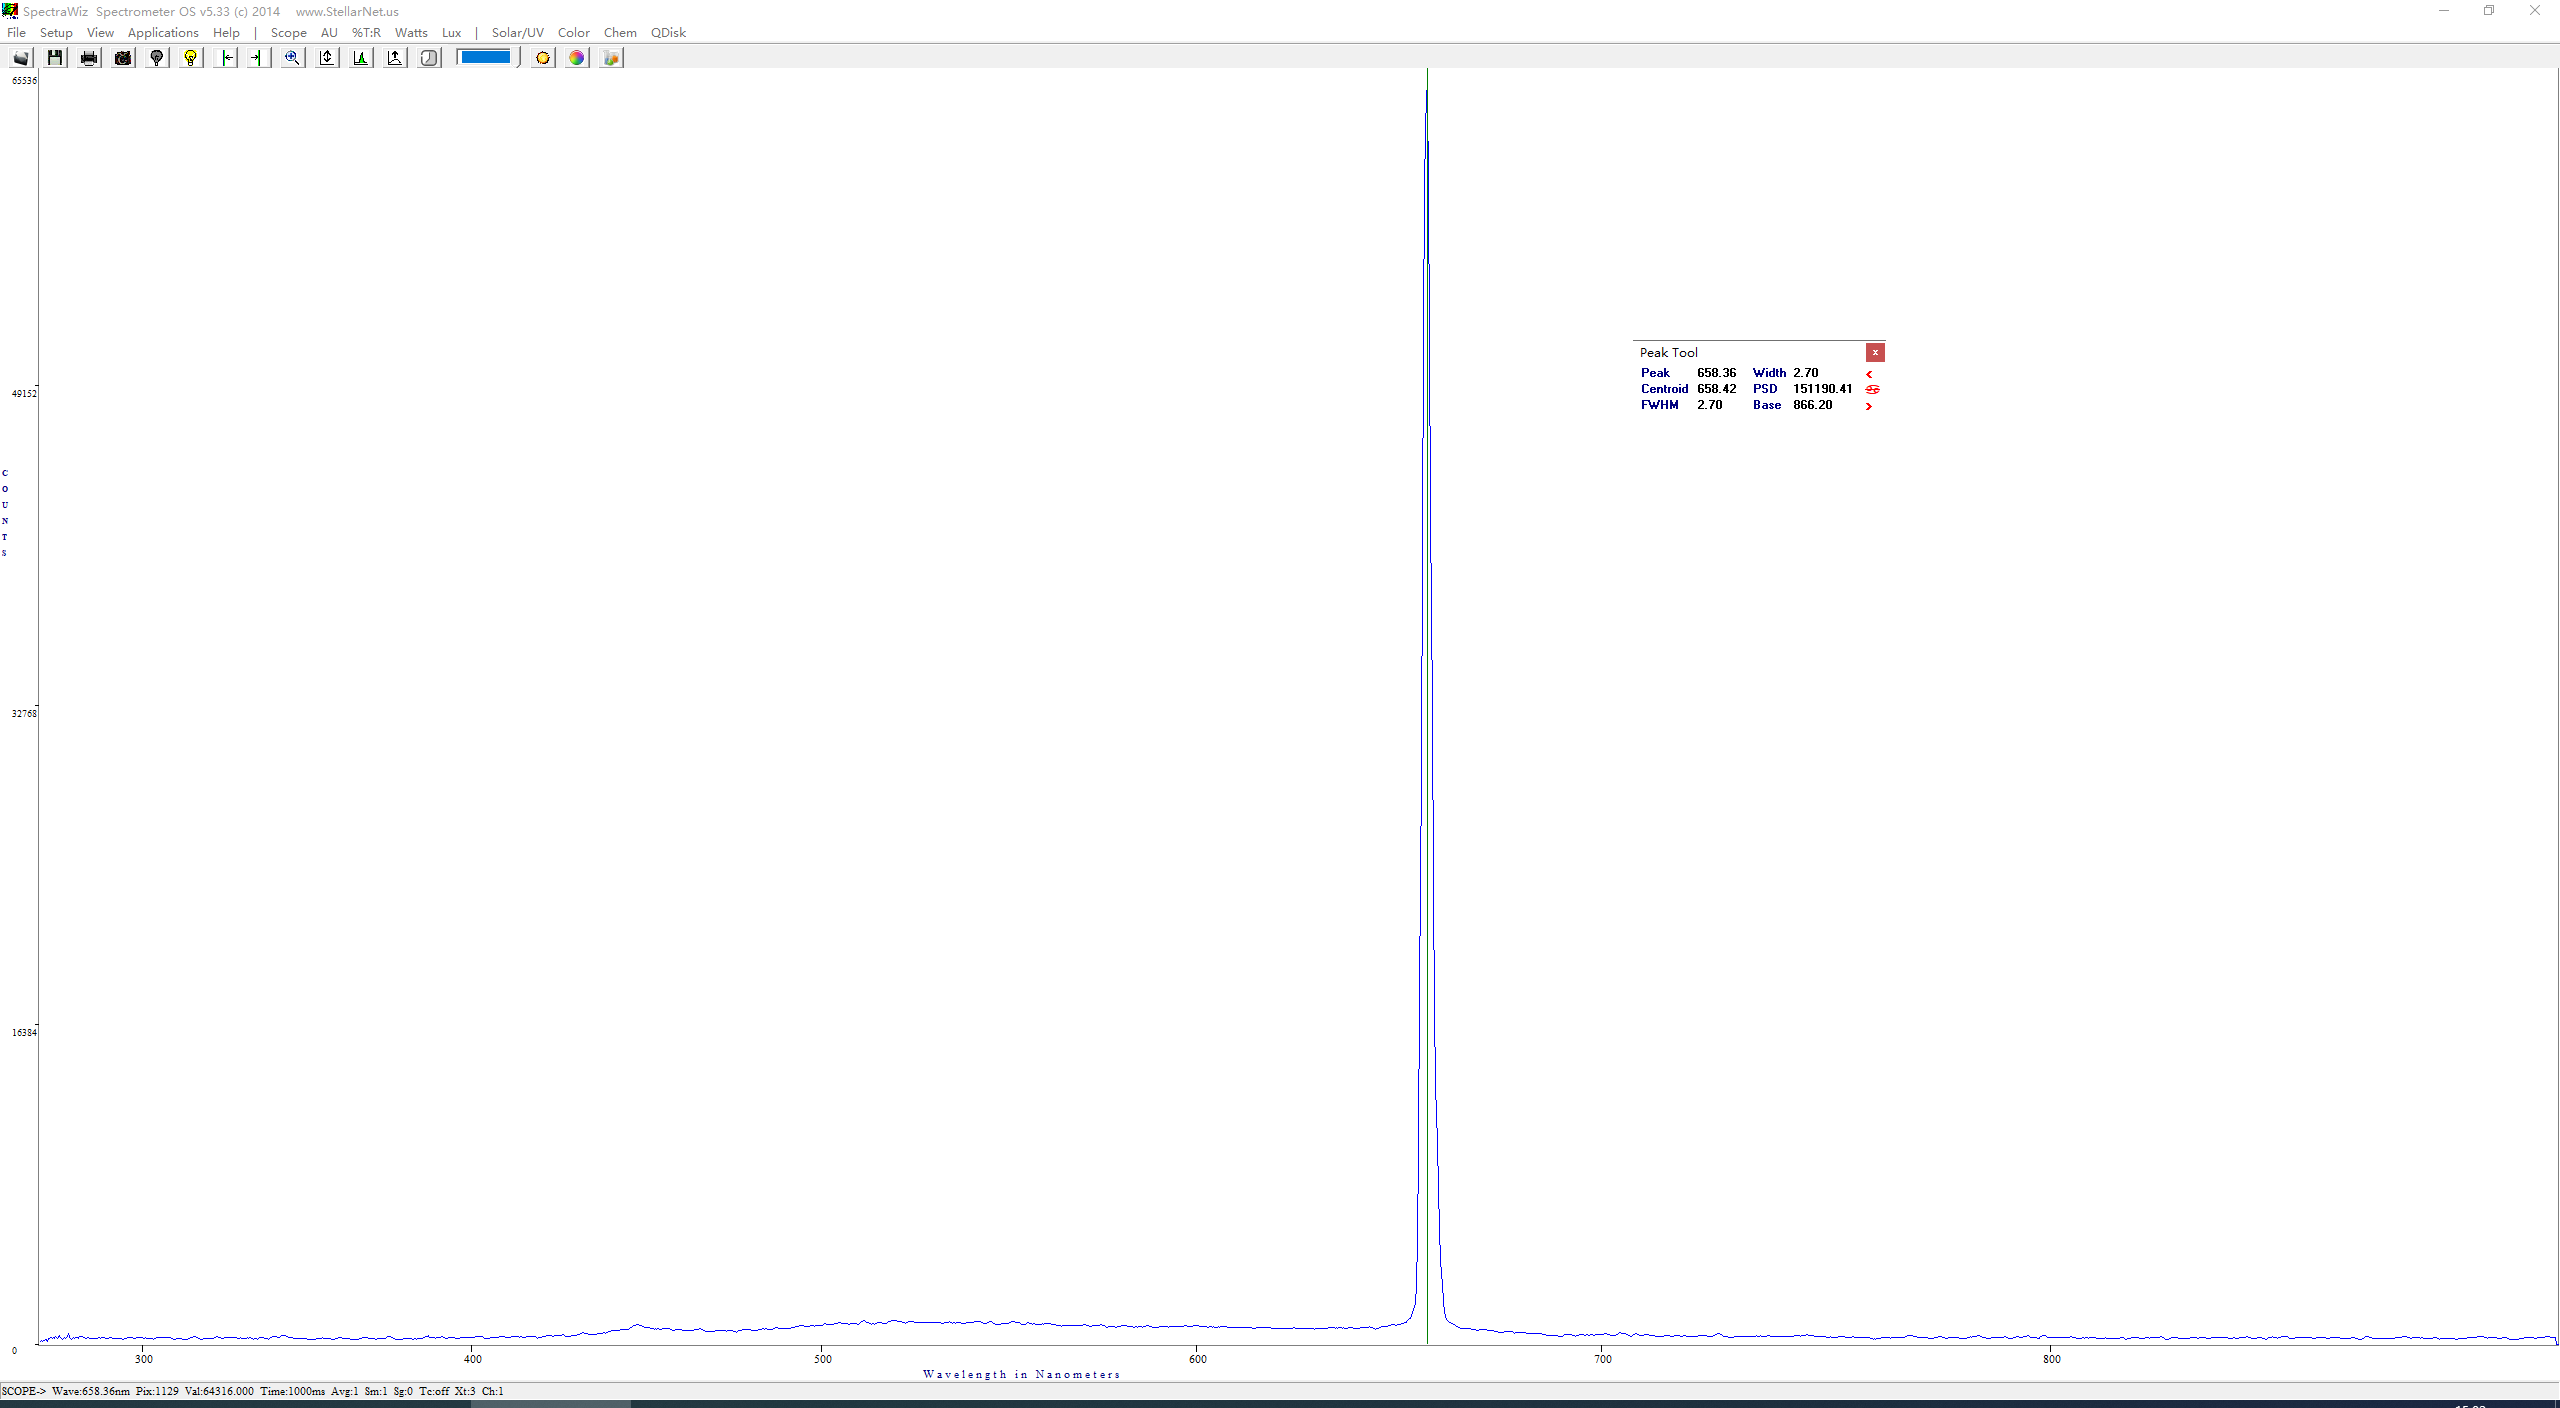Move cursor left with green bar arrow icon
The width and height of the screenshot is (2560, 1408).
pyautogui.click(x=226, y=58)
